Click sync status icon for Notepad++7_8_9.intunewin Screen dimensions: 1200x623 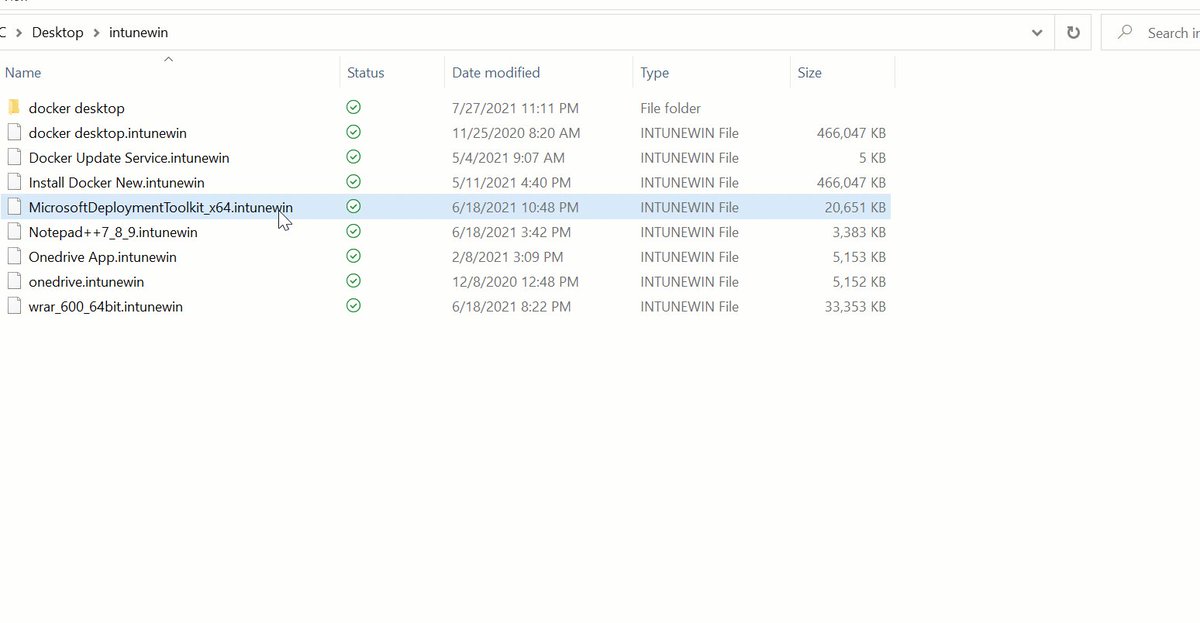click(x=353, y=231)
